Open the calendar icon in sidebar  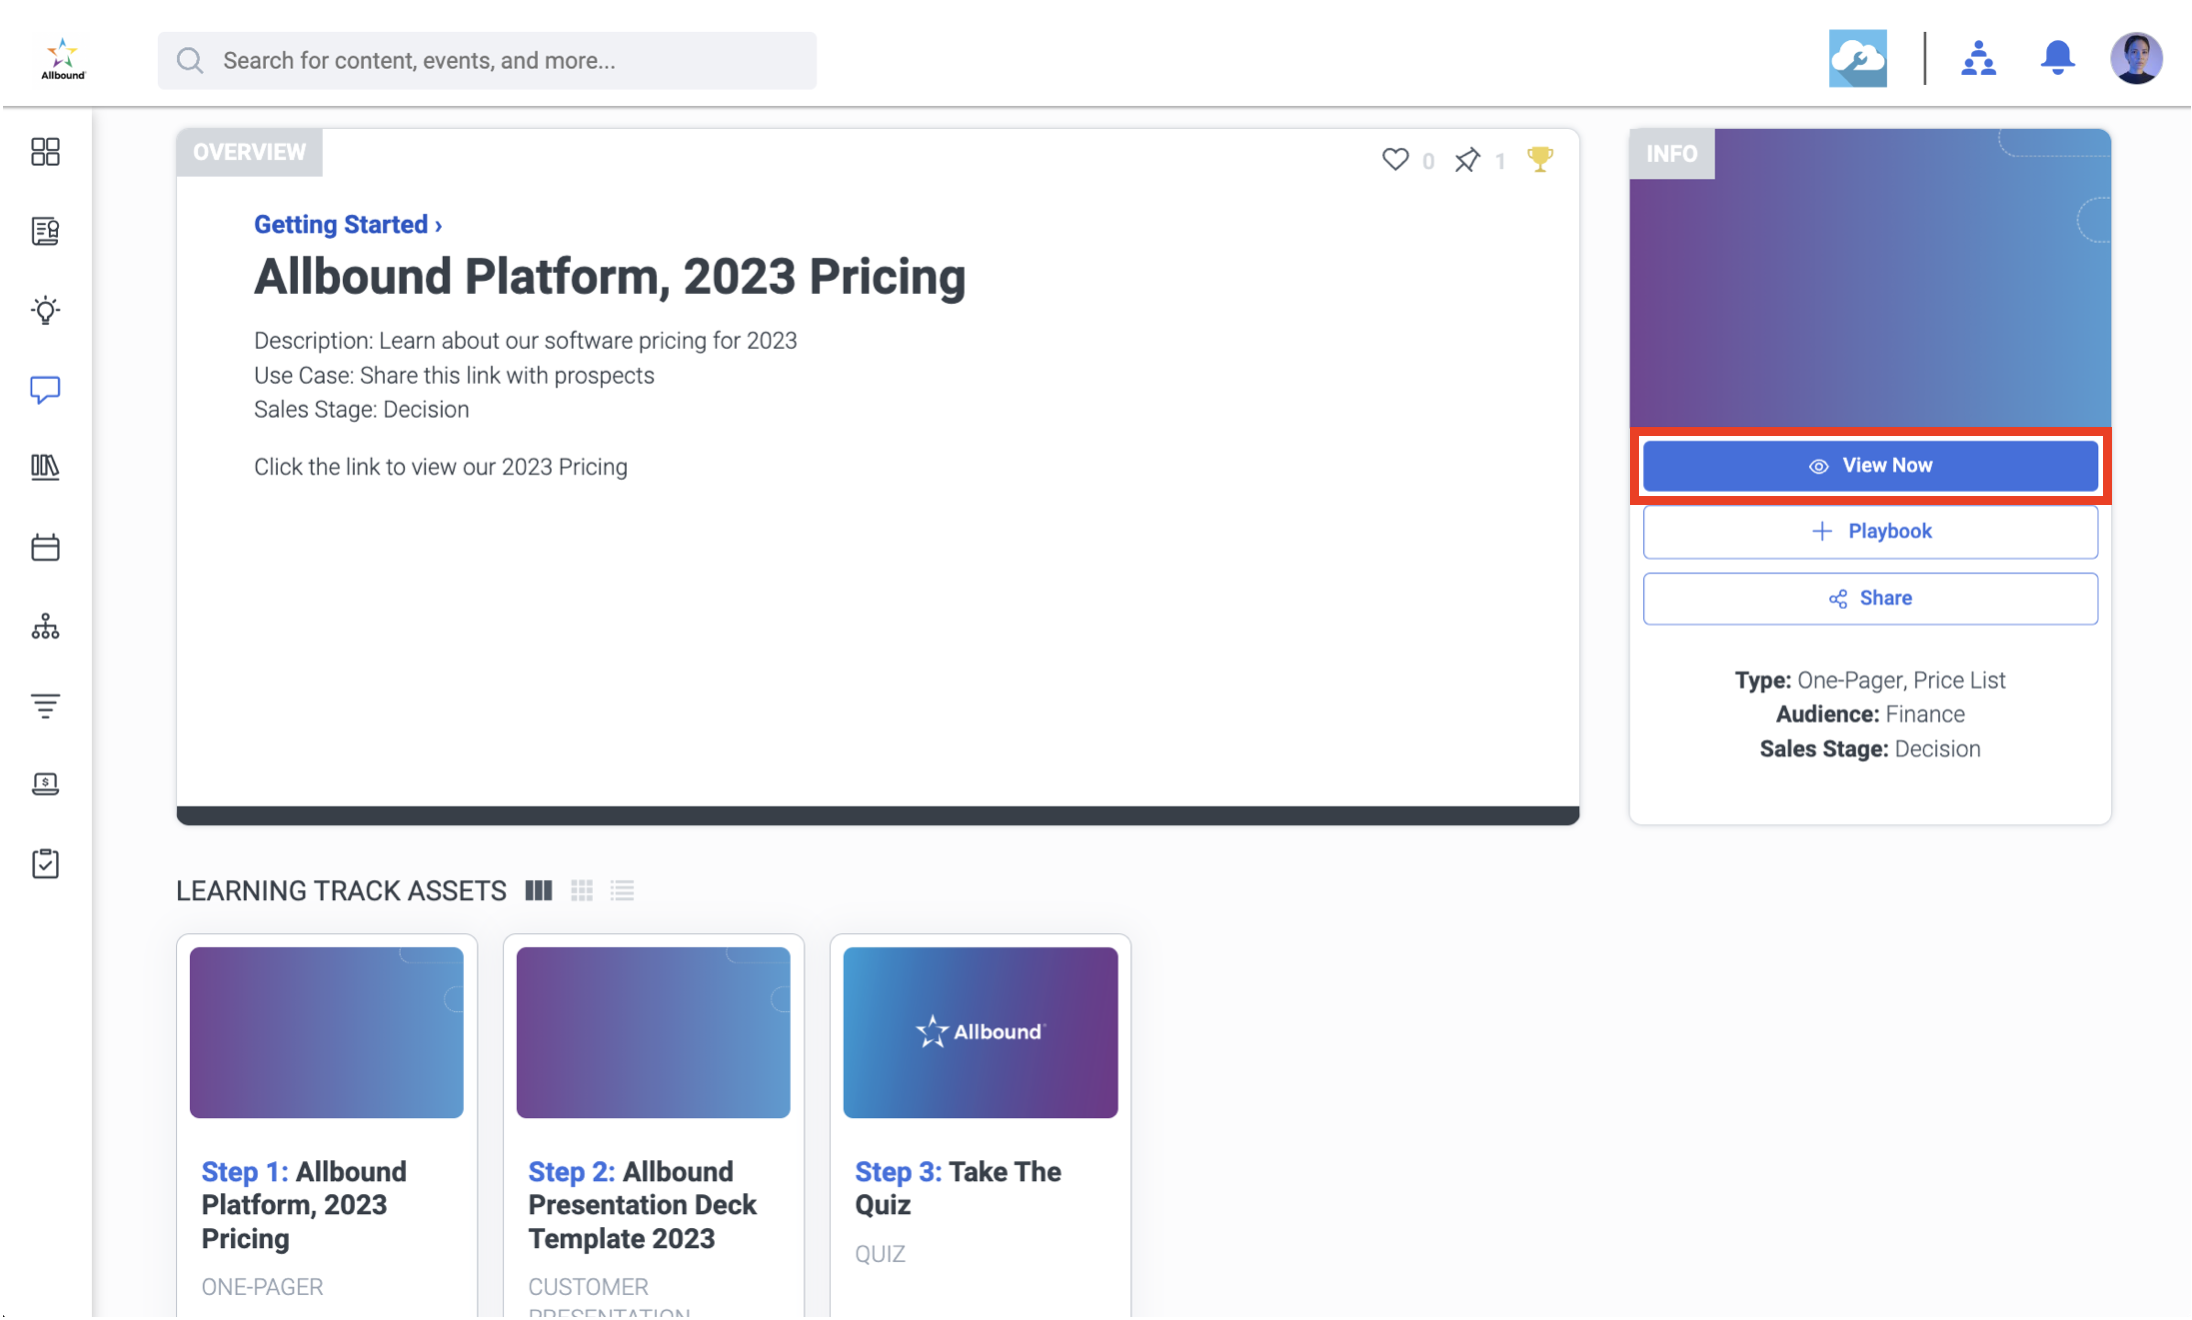point(45,547)
